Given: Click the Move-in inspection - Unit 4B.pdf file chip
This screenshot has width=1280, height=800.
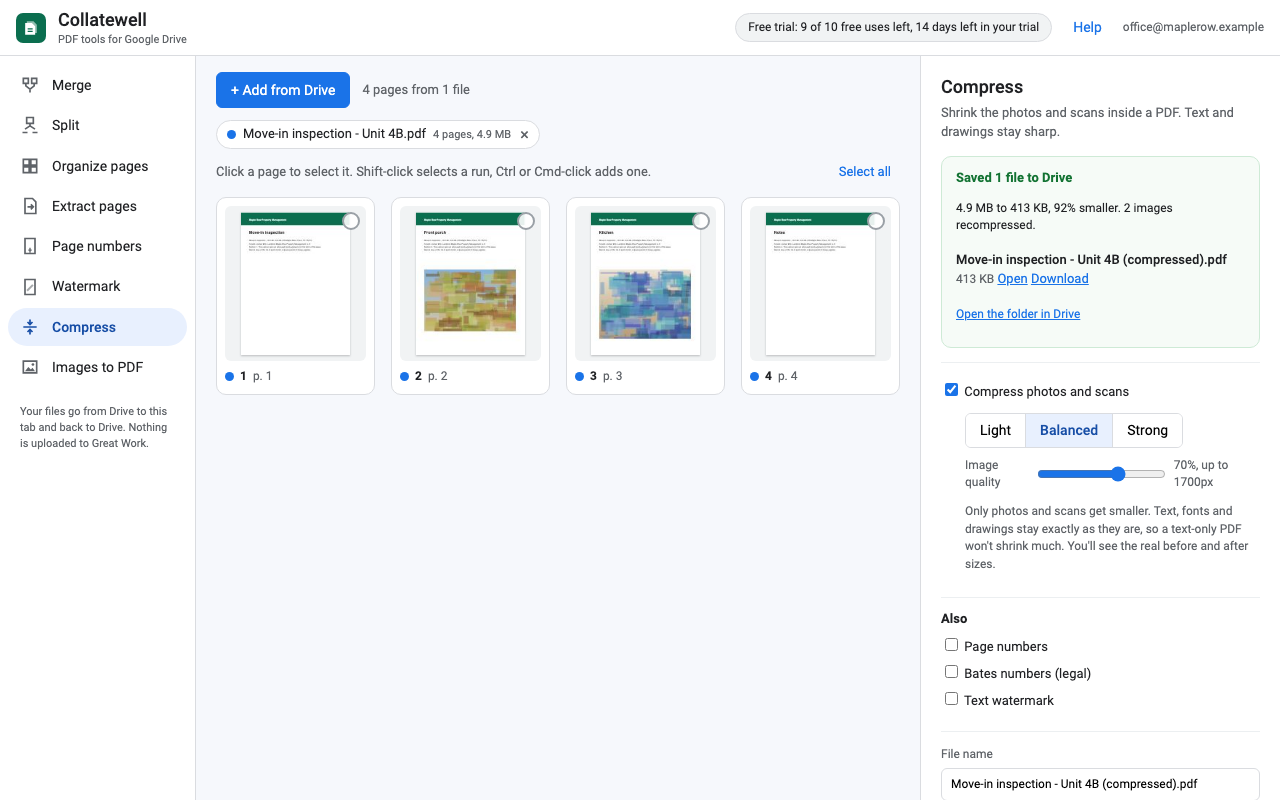Looking at the screenshot, I should (378, 135).
